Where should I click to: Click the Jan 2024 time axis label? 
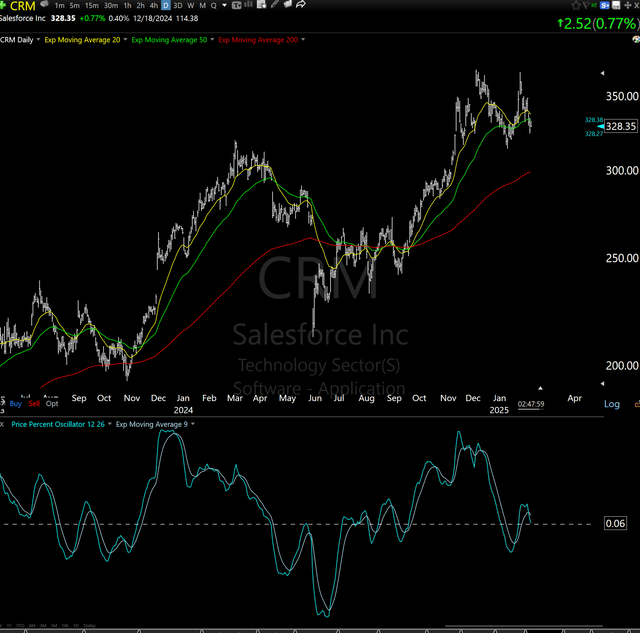pyautogui.click(x=183, y=404)
